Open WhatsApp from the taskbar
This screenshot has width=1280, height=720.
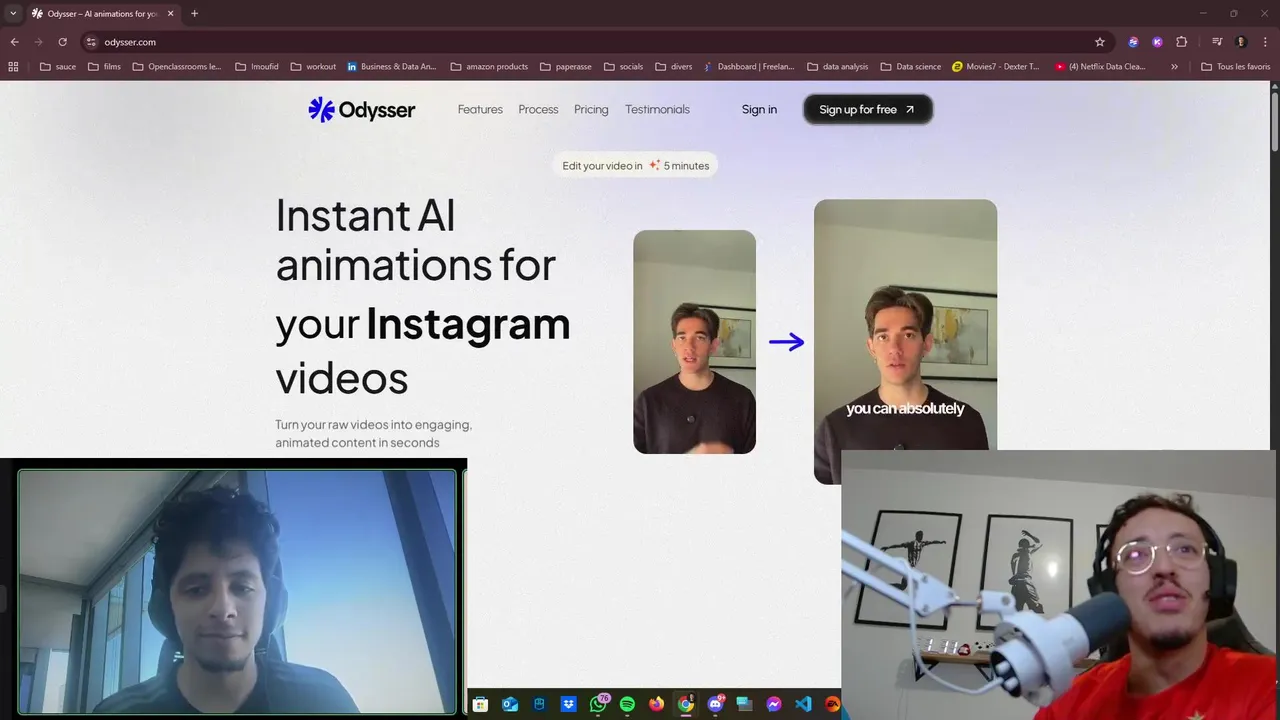(598, 704)
